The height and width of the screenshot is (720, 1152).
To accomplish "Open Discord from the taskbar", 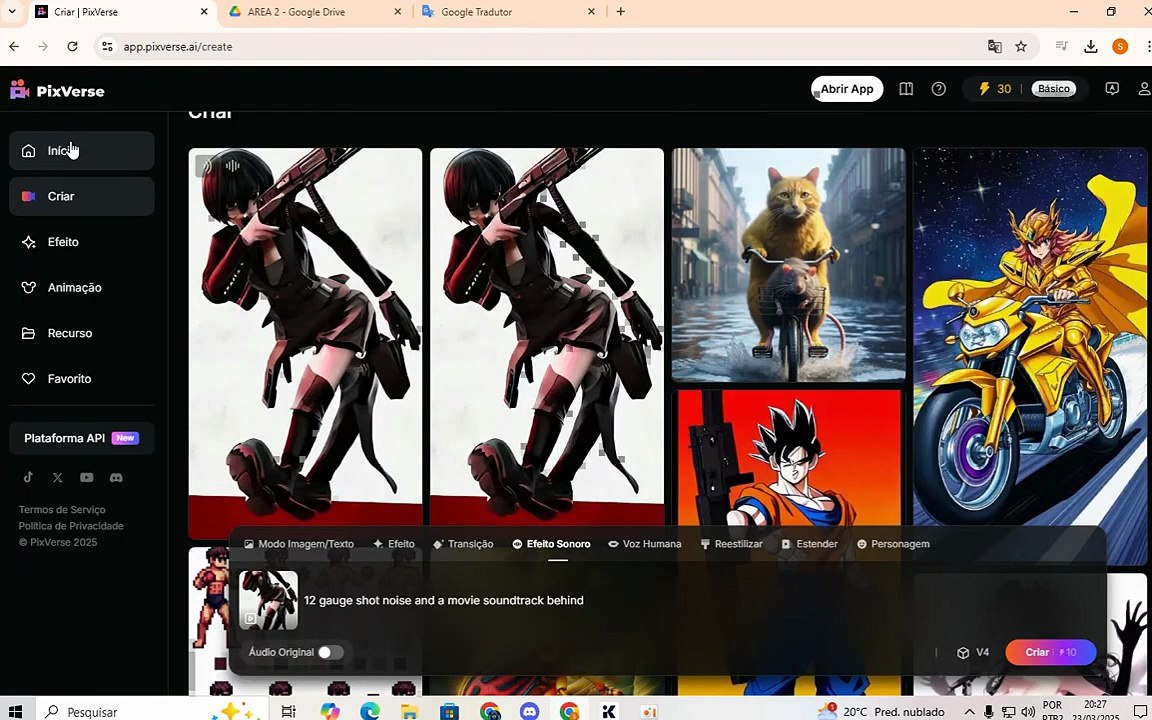I will pos(528,711).
